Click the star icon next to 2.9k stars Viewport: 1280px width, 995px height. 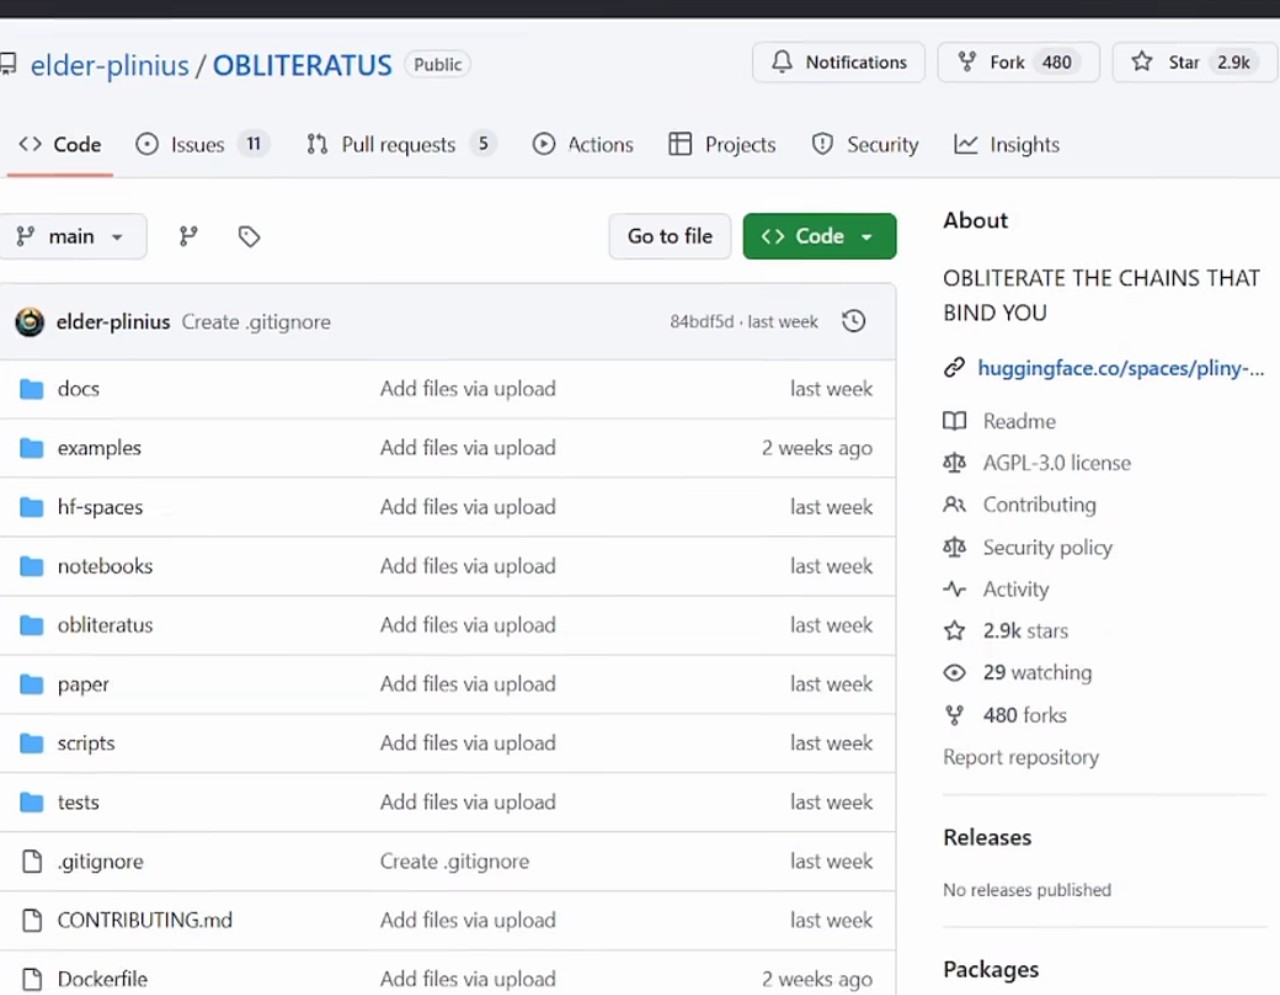pyautogui.click(x=954, y=631)
